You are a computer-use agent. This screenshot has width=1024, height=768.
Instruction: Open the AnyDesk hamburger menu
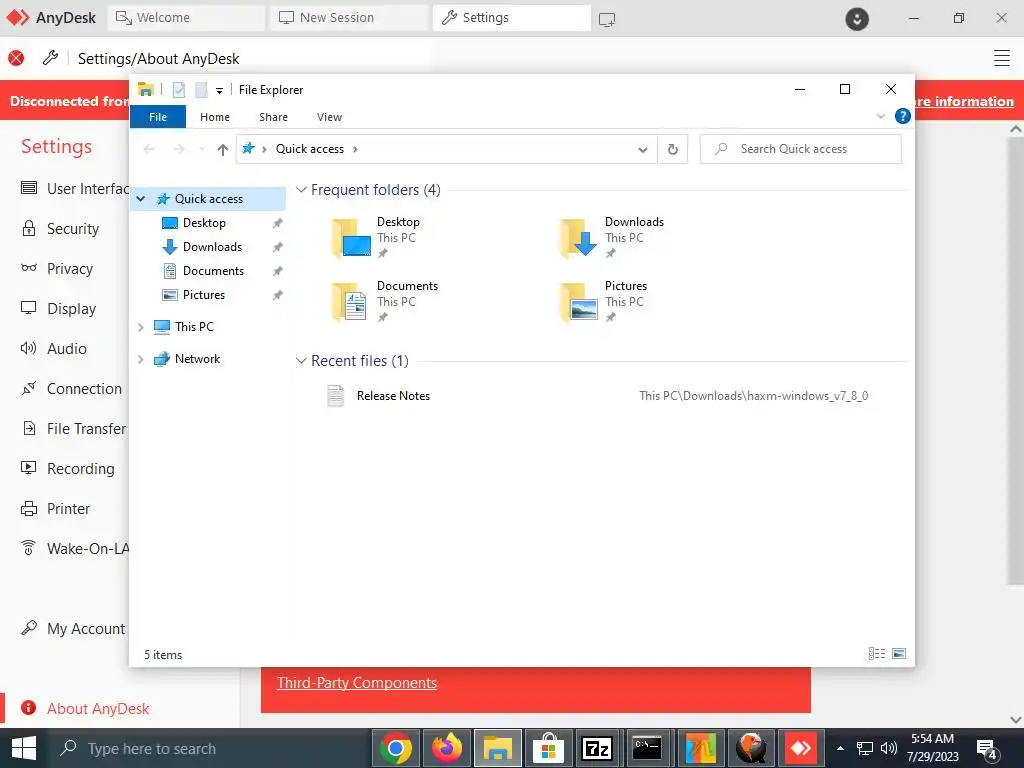tap(1001, 58)
